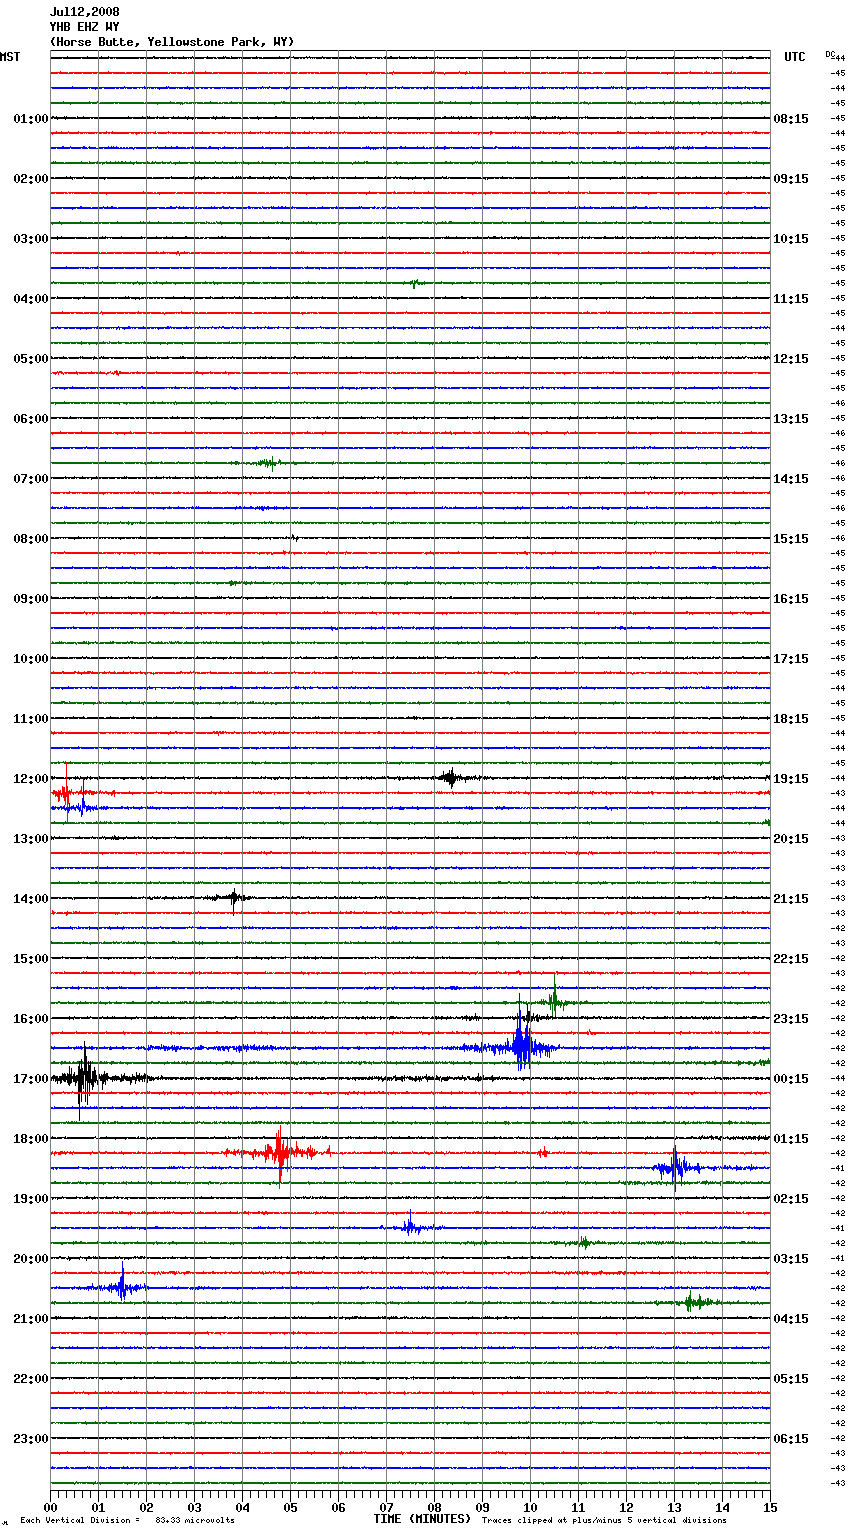This screenshot has width=850, height=1534.
Task: Click the MST column header
Action: tap(10, 57)
